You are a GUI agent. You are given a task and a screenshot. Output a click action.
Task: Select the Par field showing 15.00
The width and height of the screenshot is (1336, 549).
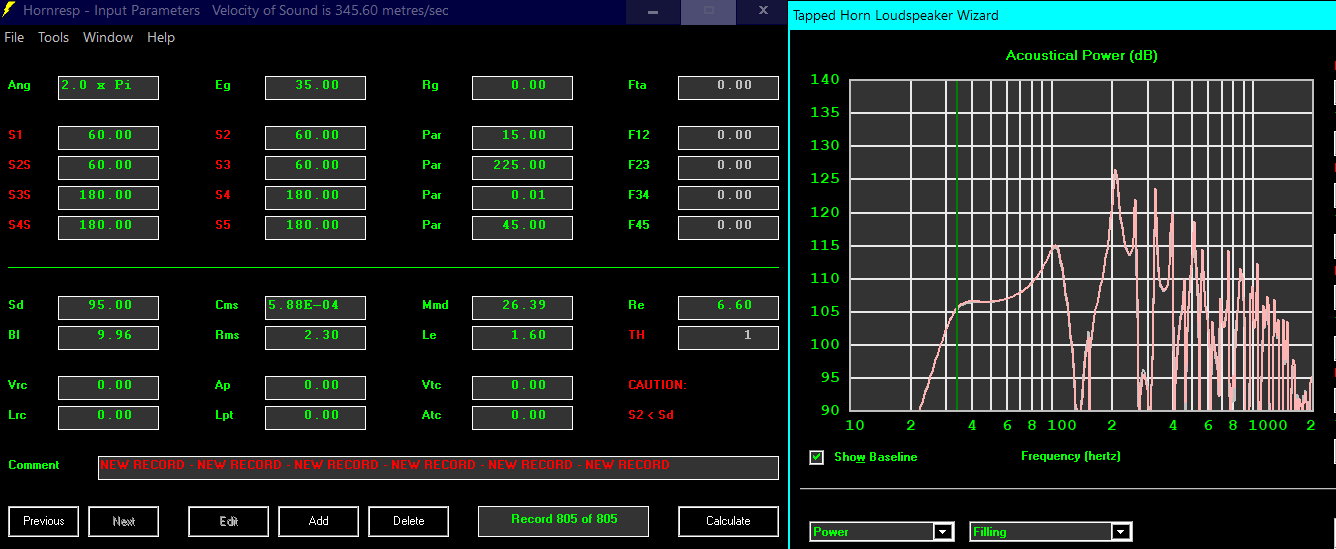pyautogui.click(x=522, y=137)
